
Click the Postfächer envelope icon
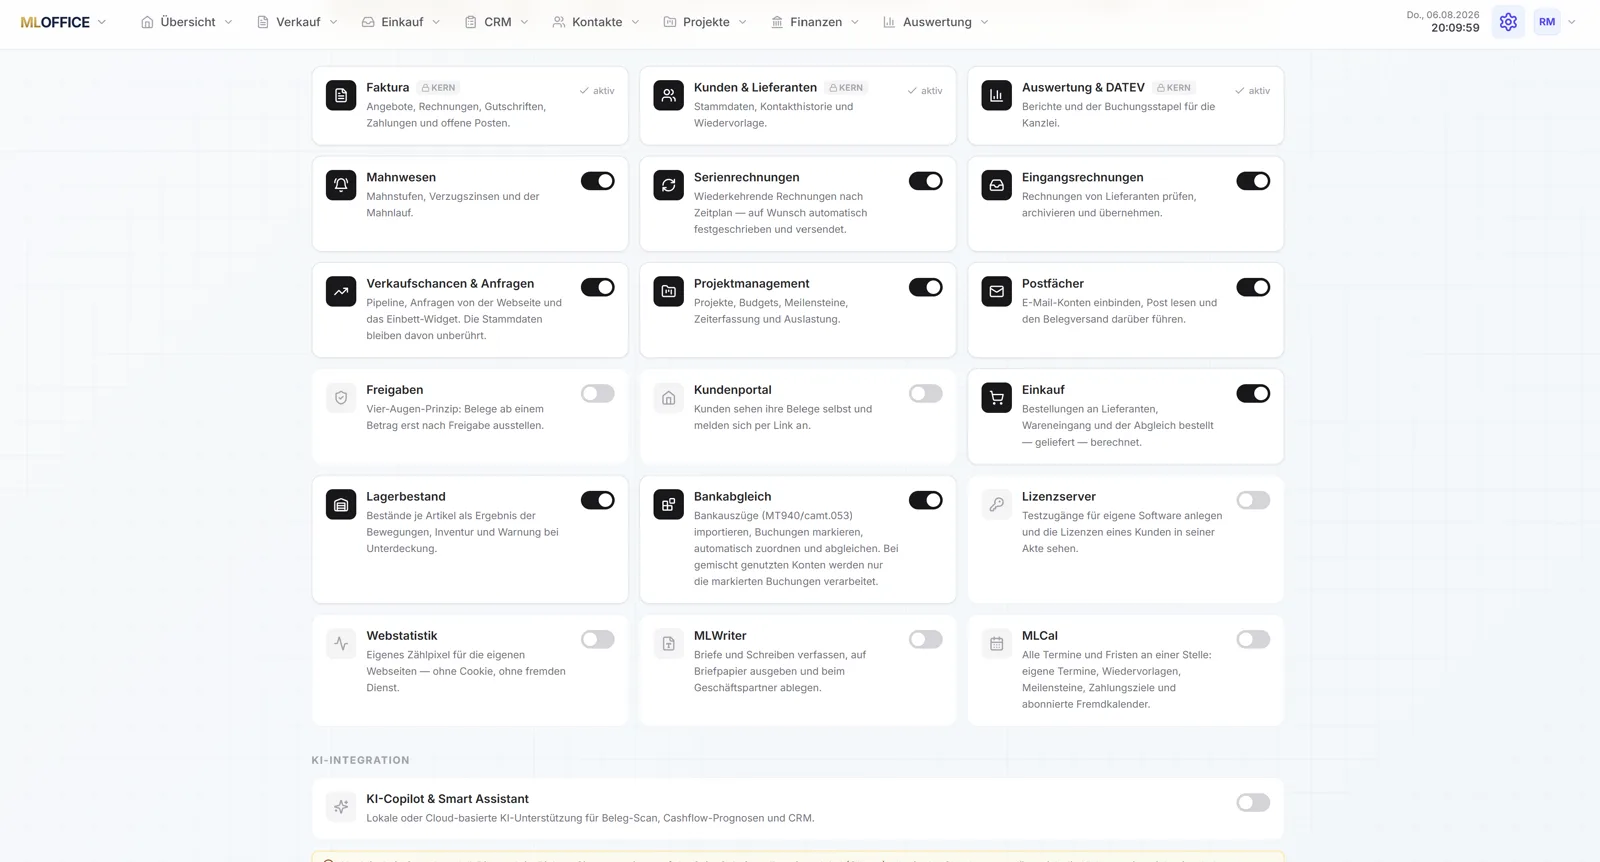point(997,291)
